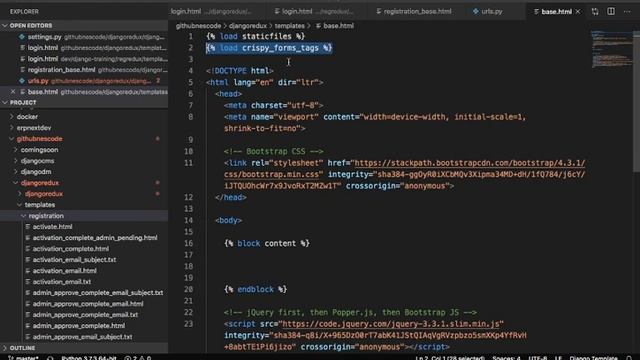The image size is (640, 360).
Task: Click djangoredux in the breadcrumb path
Action: (247, 26)
